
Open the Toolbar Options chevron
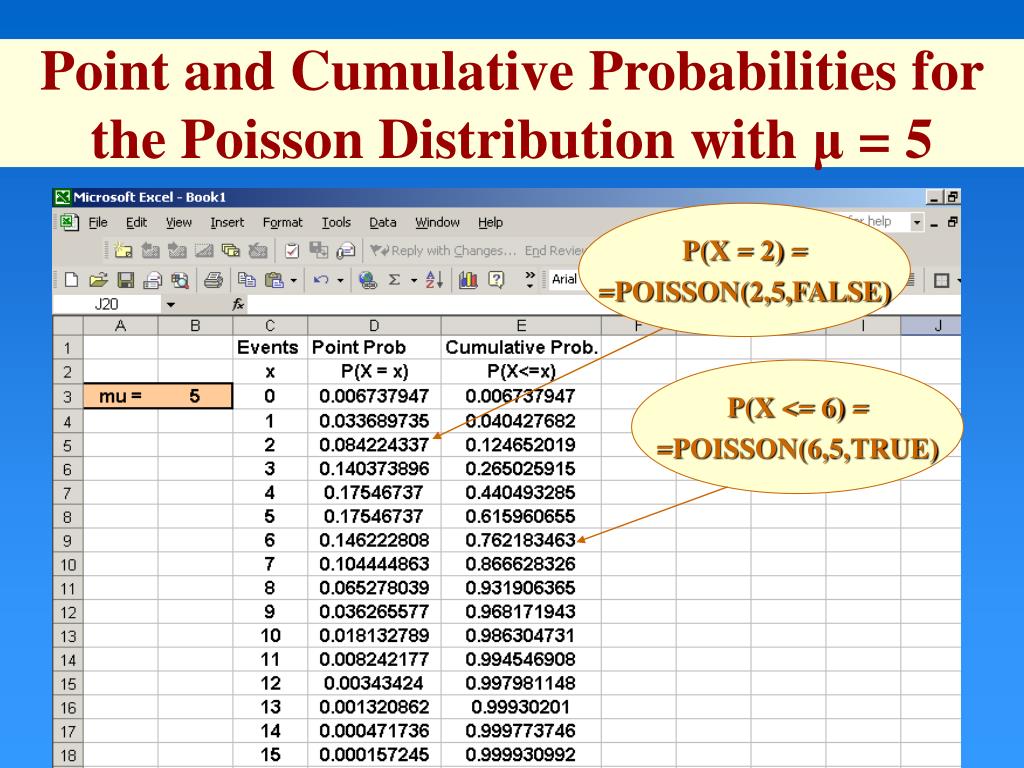pos(530,280)
